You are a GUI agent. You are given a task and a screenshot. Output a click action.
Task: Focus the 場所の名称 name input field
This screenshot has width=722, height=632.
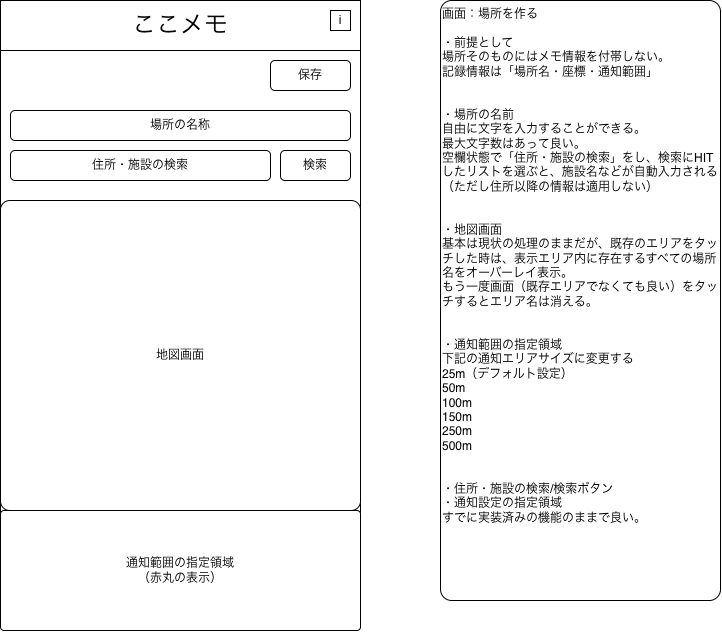point(180,125)
